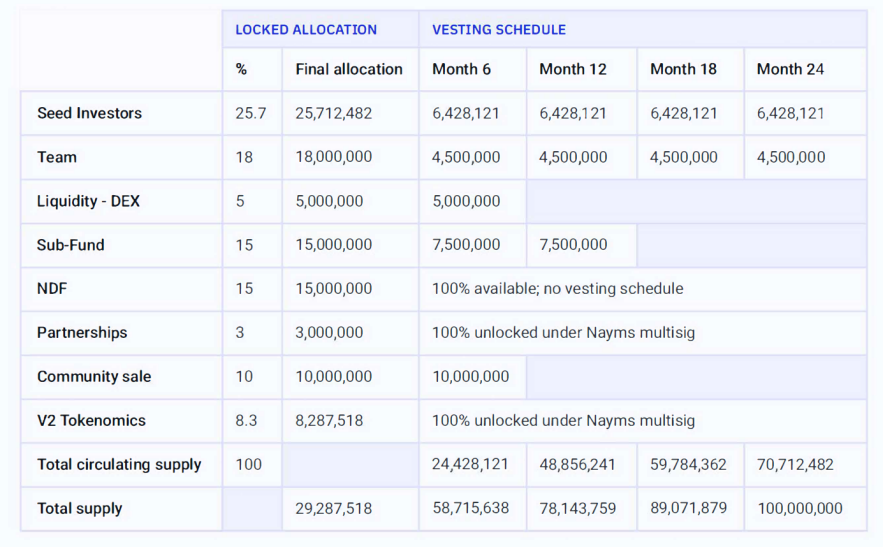Select the NDF row label
The image size is (883, 547).
pyautogui.click(x=52, y=288)
